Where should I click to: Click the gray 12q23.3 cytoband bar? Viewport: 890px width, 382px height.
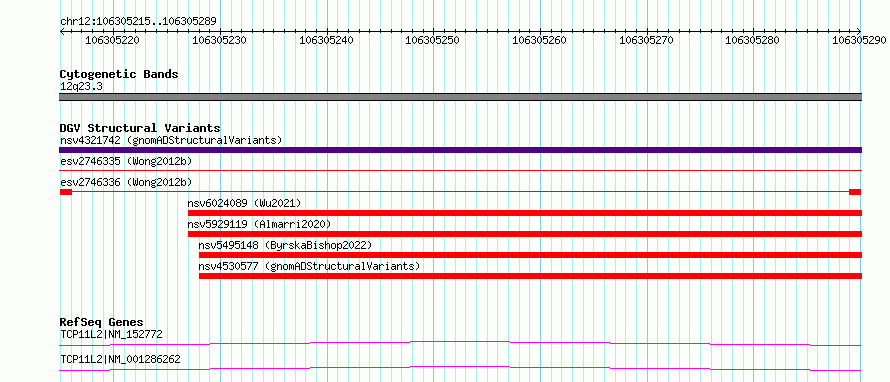click(460, 97)
